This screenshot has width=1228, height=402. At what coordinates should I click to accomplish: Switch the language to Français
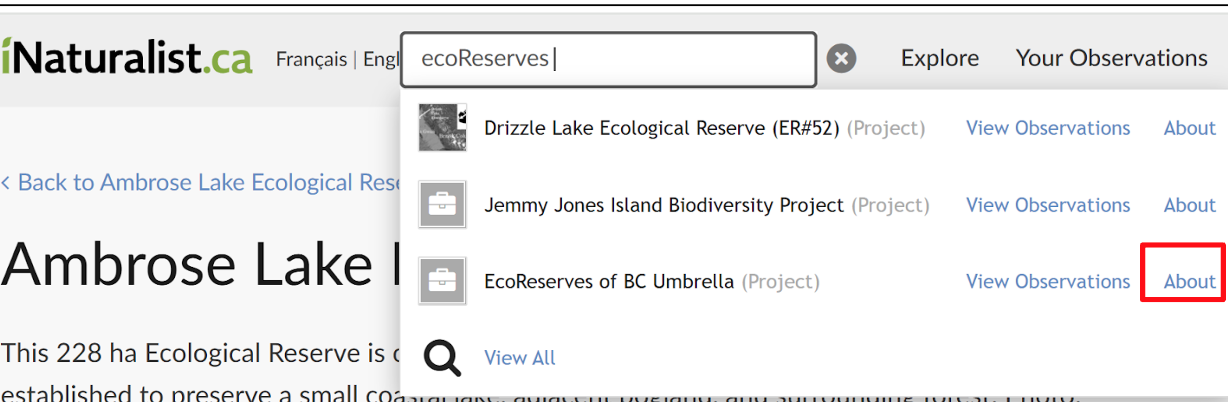pyautogui.click(x=311, y=60)
